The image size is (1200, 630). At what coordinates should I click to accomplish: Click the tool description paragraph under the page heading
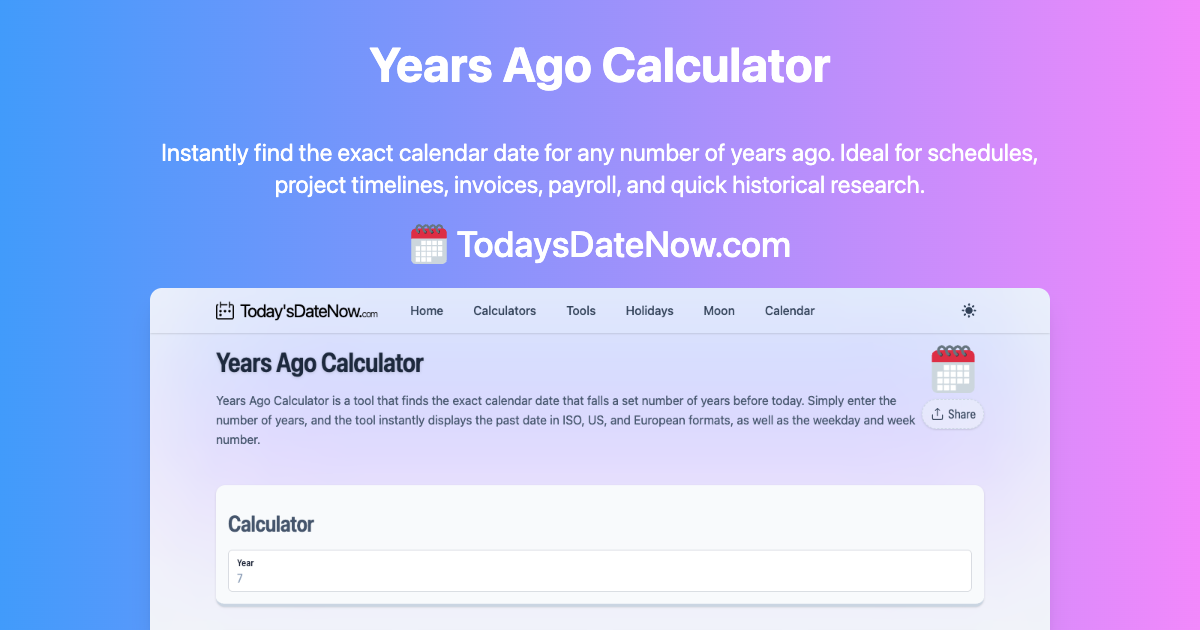click(x=565, y=420)
